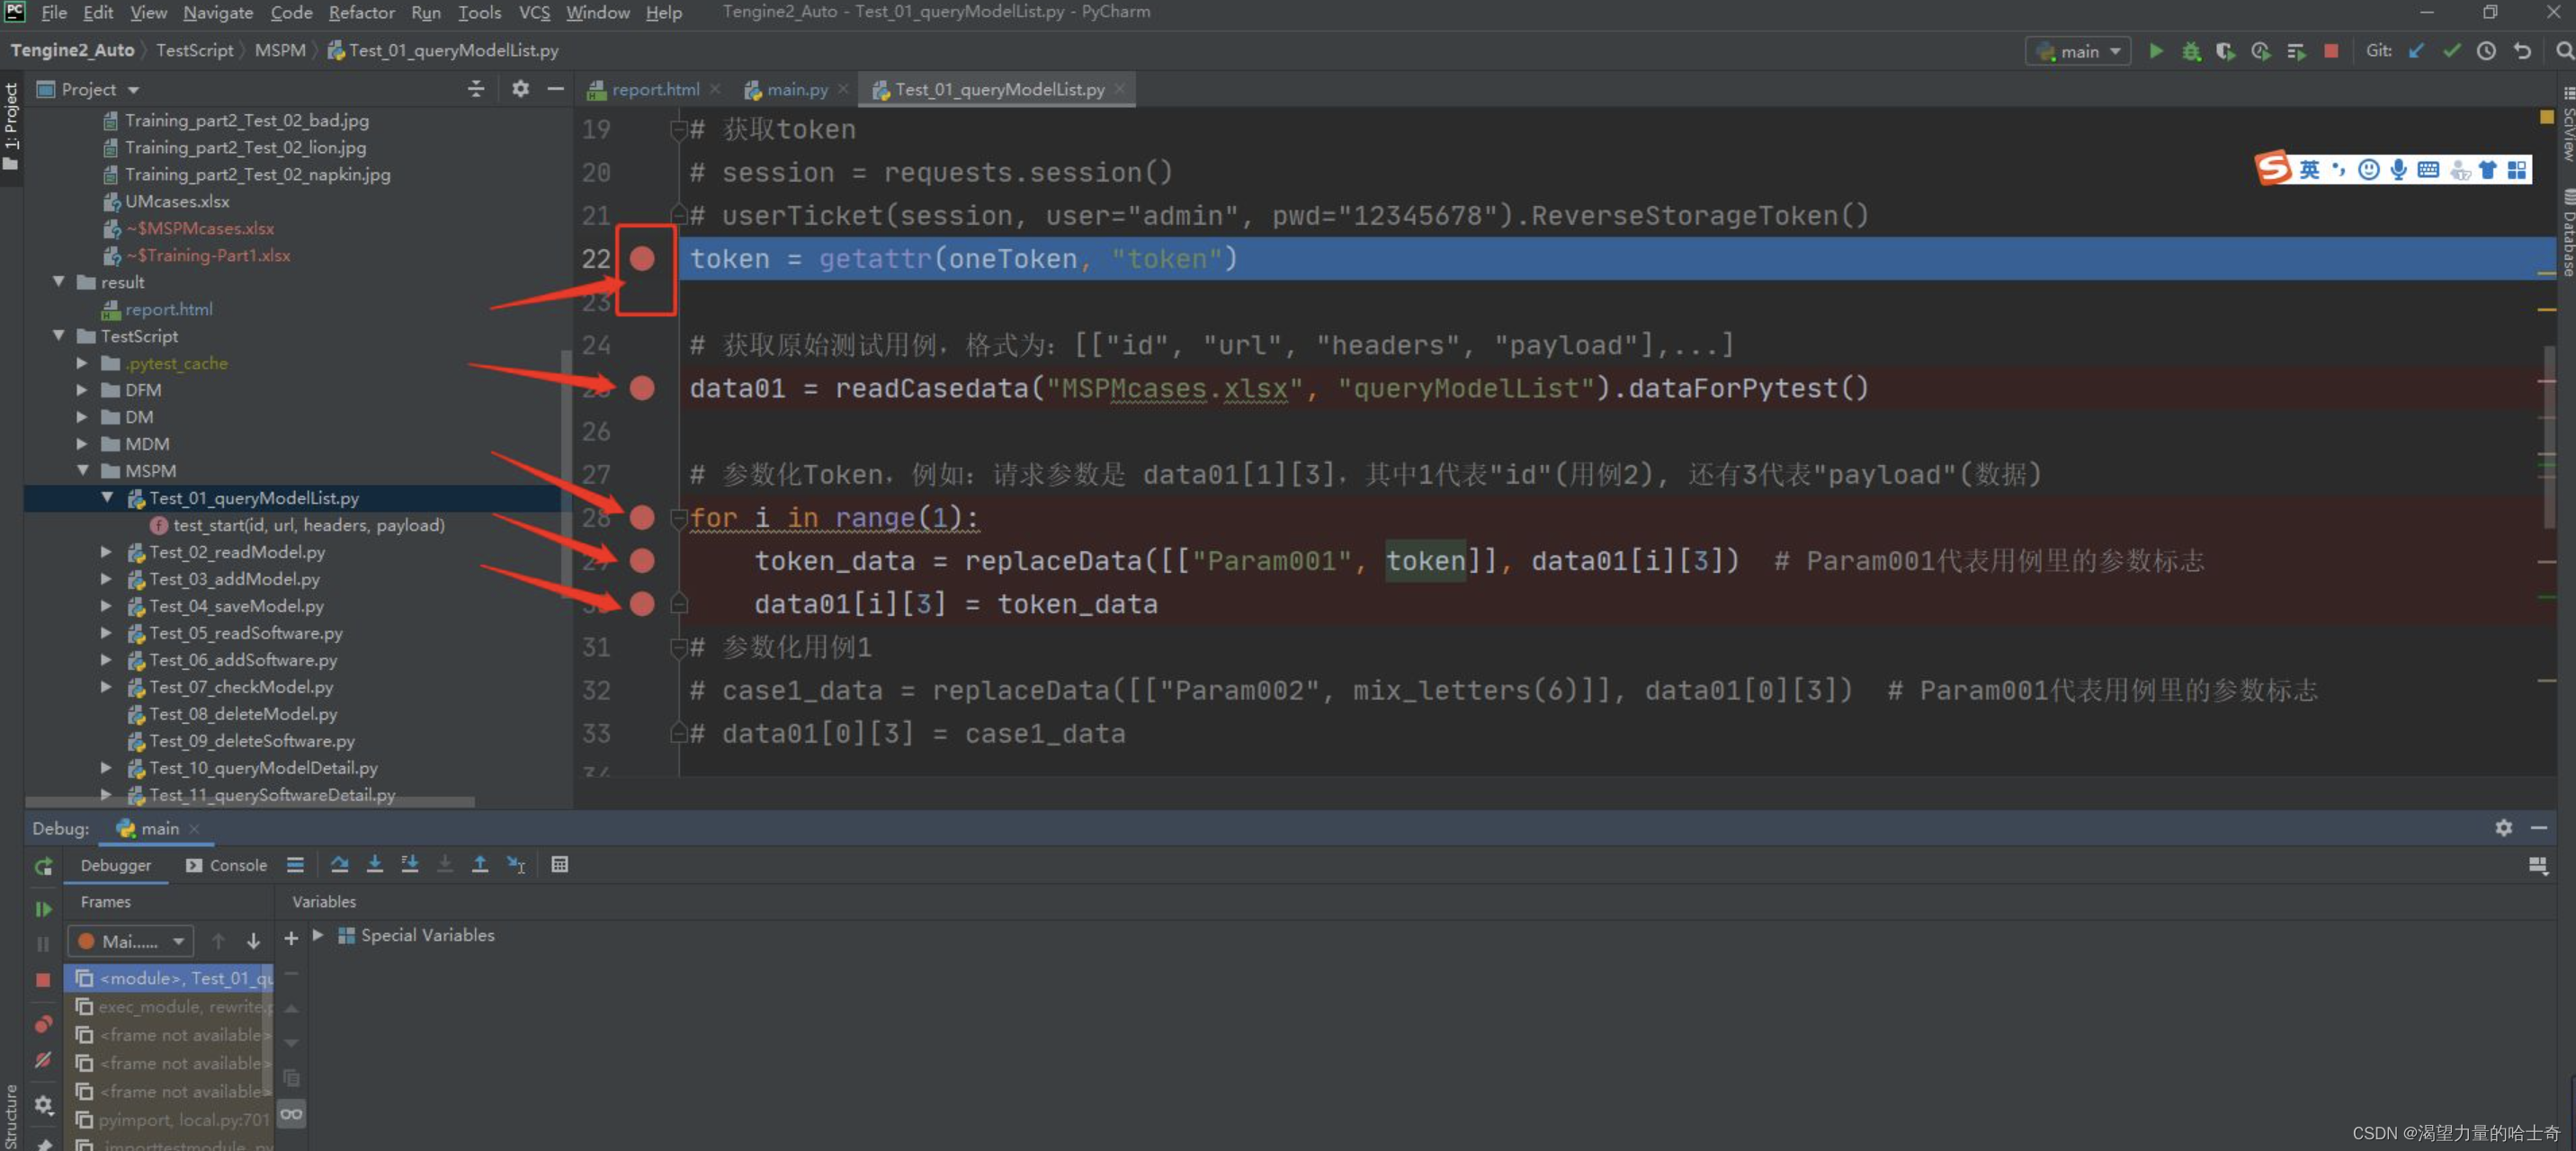The image size is (2576, 1151).
Task: Click MSPM in the breadcrumb path
Action: click(280, 50)
